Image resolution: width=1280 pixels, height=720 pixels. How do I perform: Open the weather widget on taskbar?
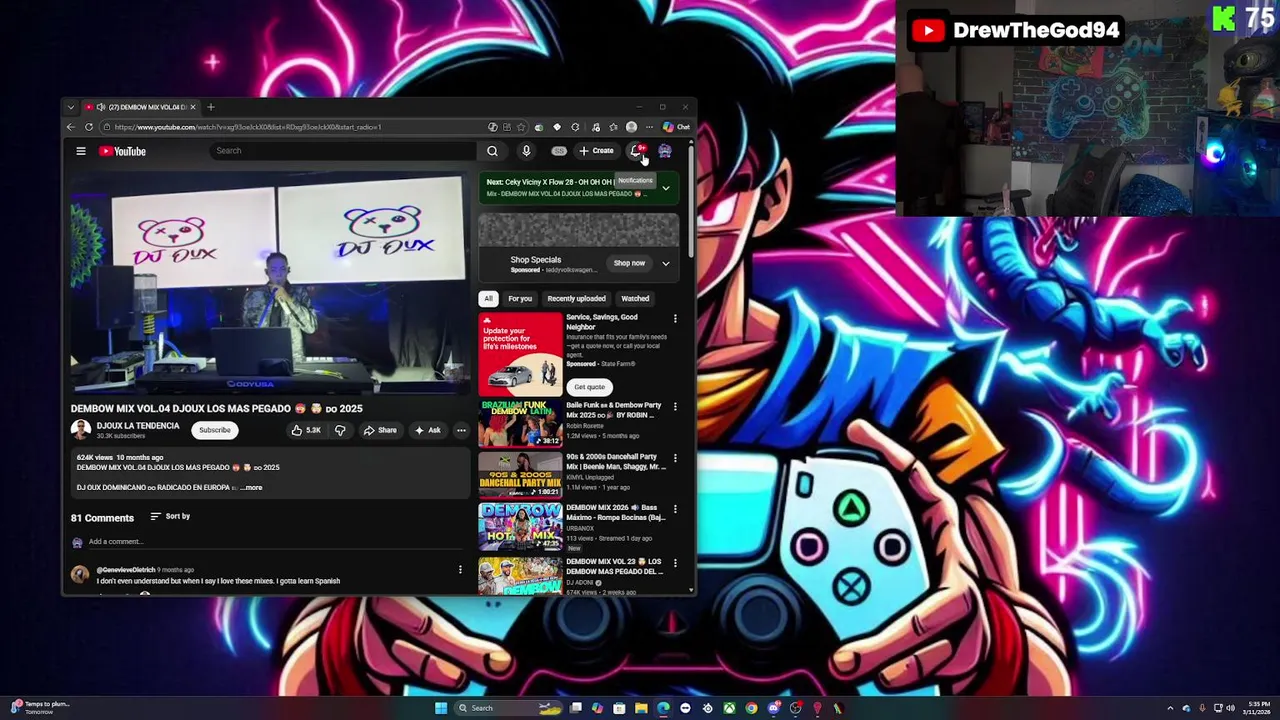coord(38,708)
